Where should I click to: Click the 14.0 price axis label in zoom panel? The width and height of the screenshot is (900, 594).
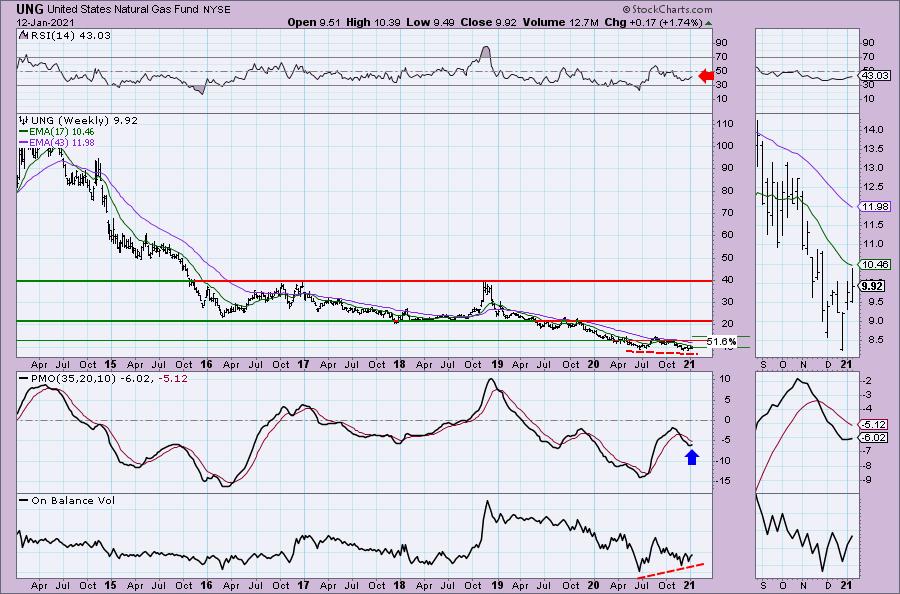(873, 130)
